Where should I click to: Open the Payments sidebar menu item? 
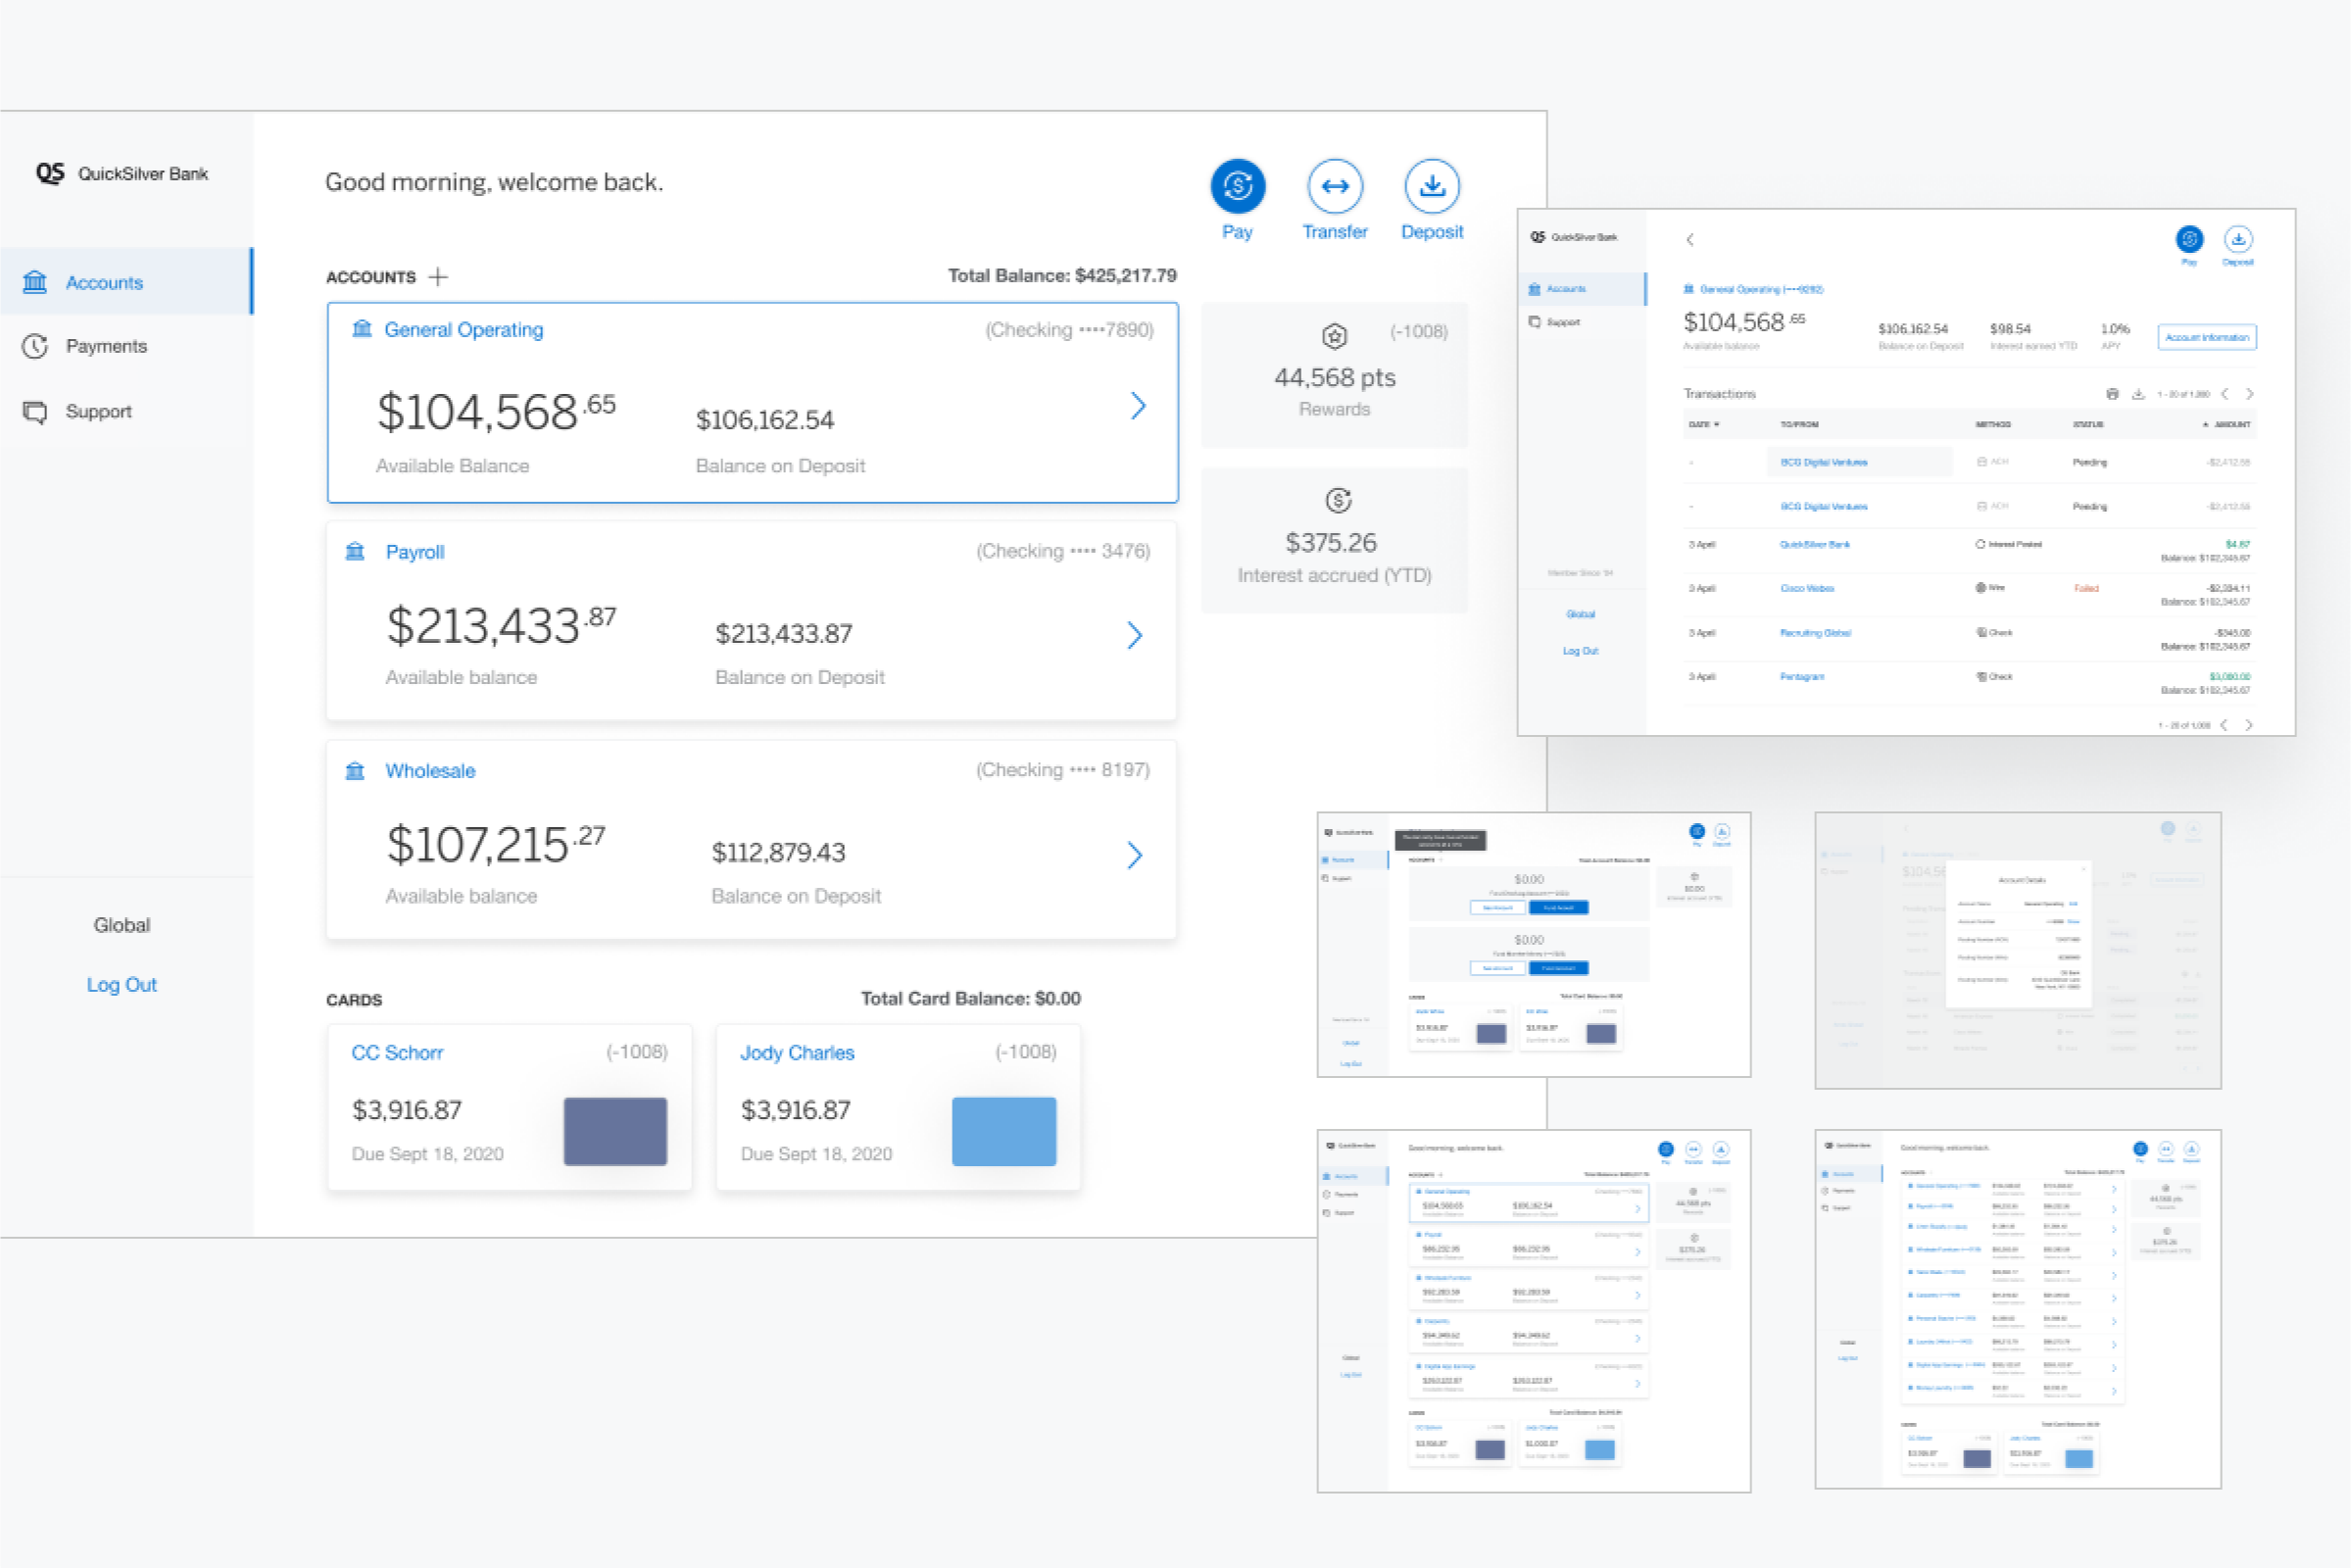click(105, 346)
